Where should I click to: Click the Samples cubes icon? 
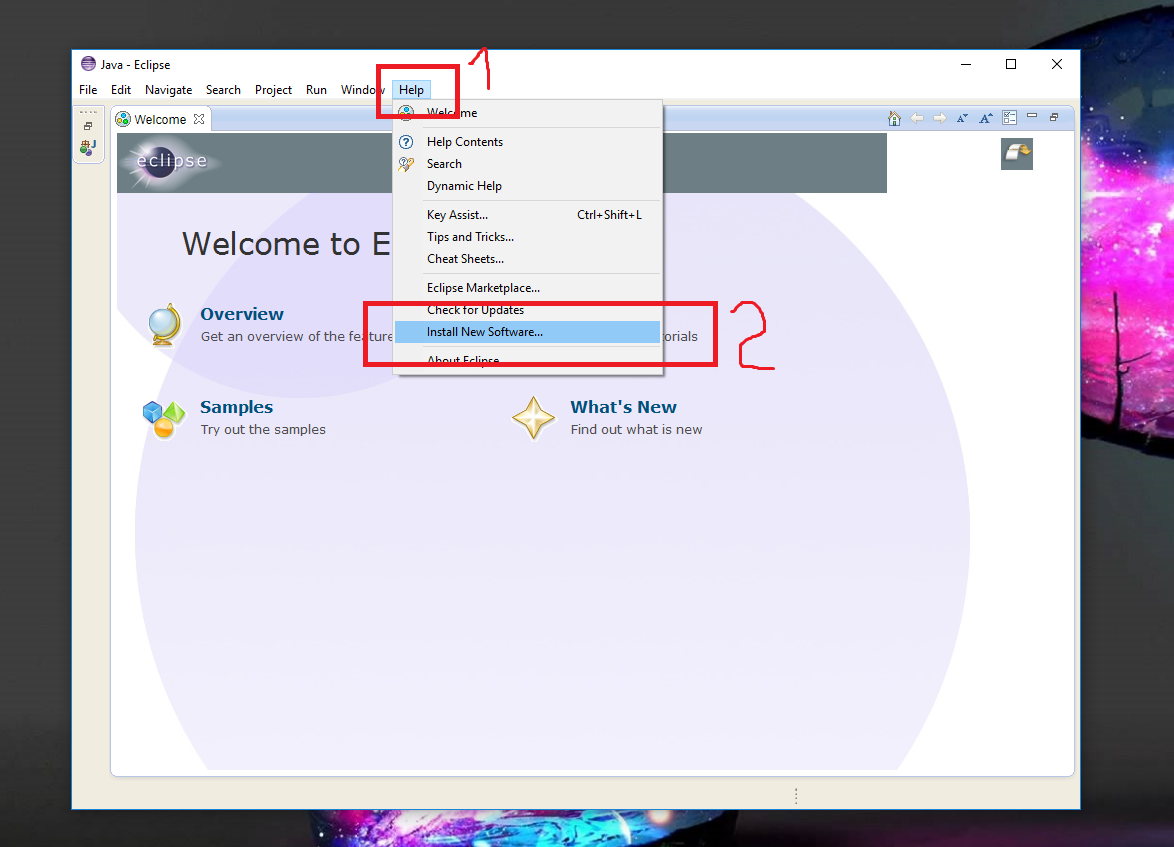(164, 418)
